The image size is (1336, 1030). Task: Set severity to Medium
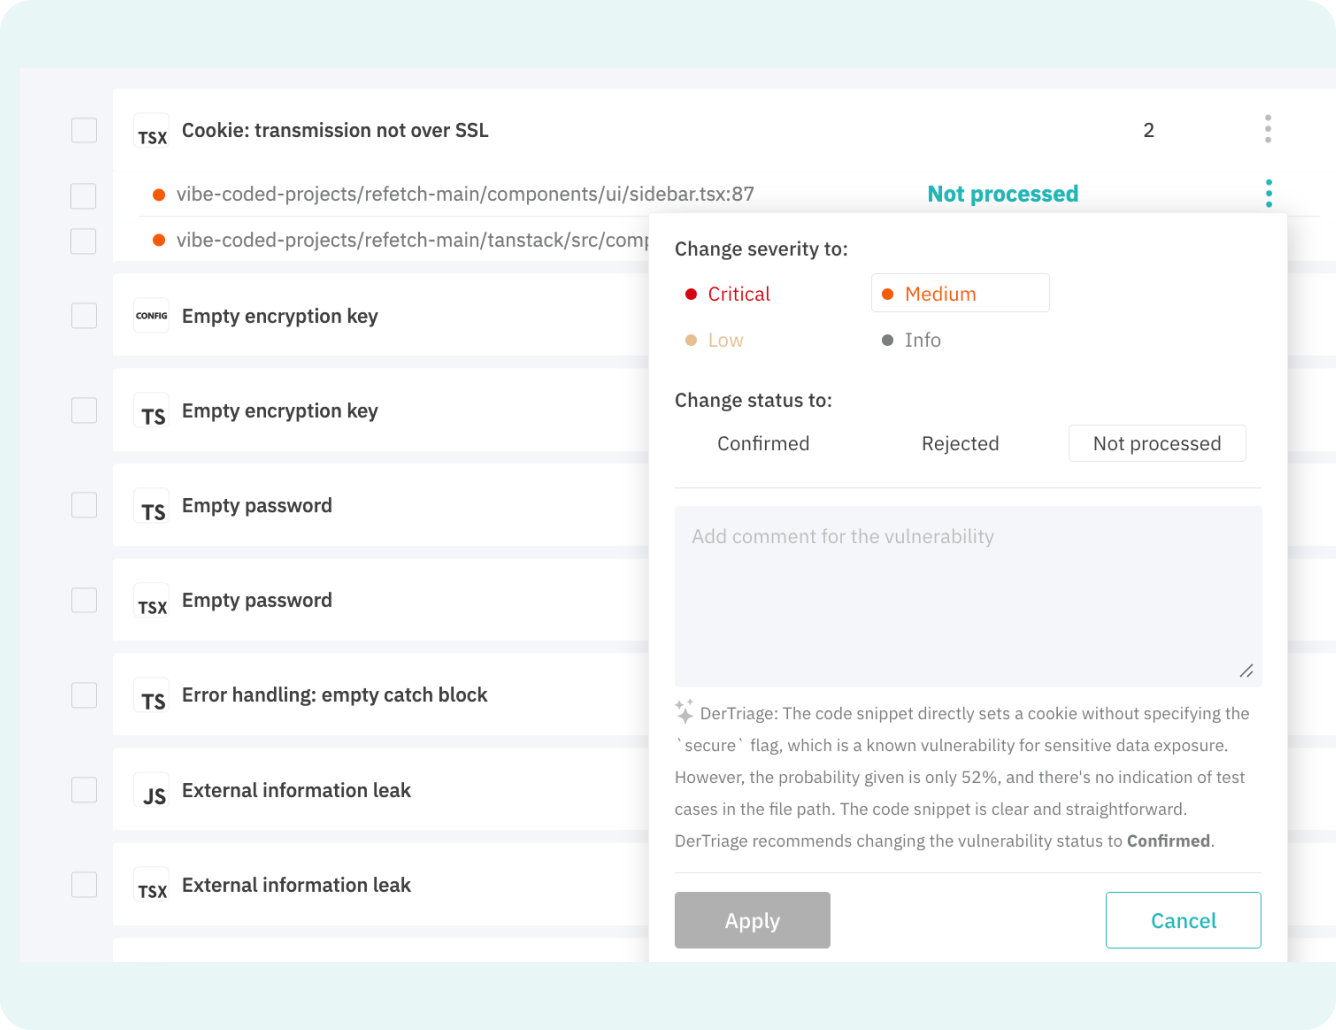click(x=960, y=293)
